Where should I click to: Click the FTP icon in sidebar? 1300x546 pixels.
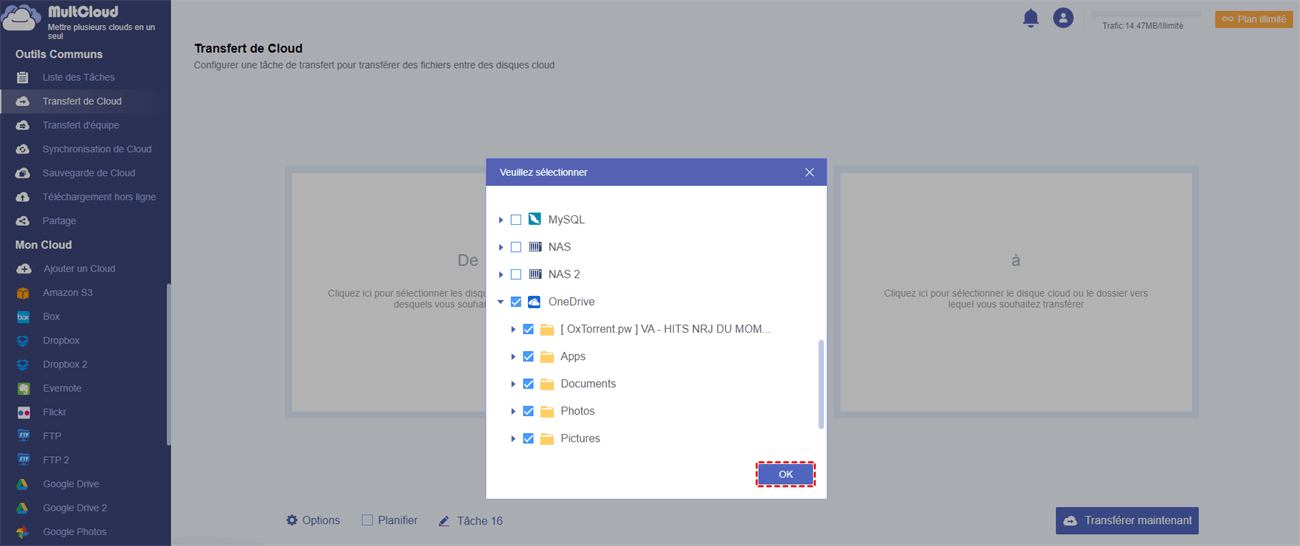23,436
